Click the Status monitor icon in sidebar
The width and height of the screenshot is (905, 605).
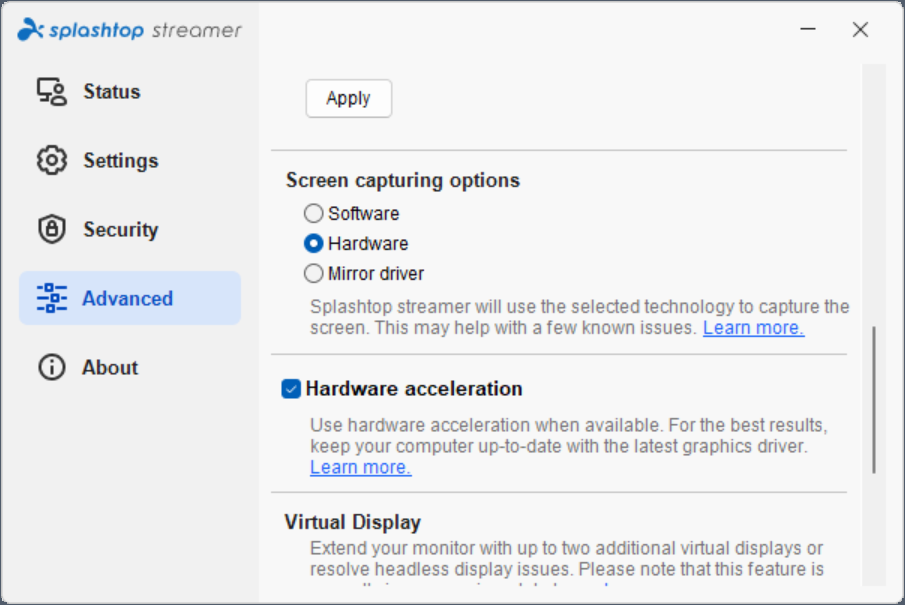[51, 91]
